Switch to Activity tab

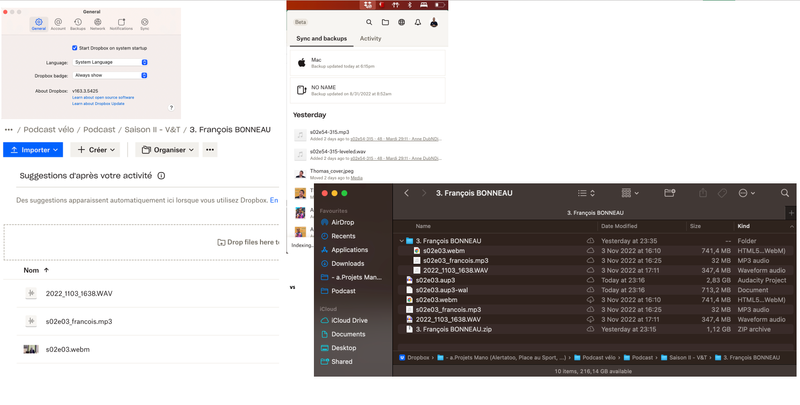pos(370,39)
